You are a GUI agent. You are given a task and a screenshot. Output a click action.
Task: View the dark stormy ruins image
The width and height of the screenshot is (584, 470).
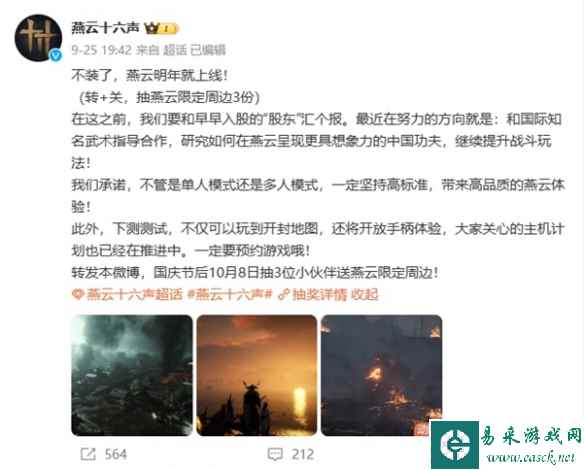[x=132, y=375]
